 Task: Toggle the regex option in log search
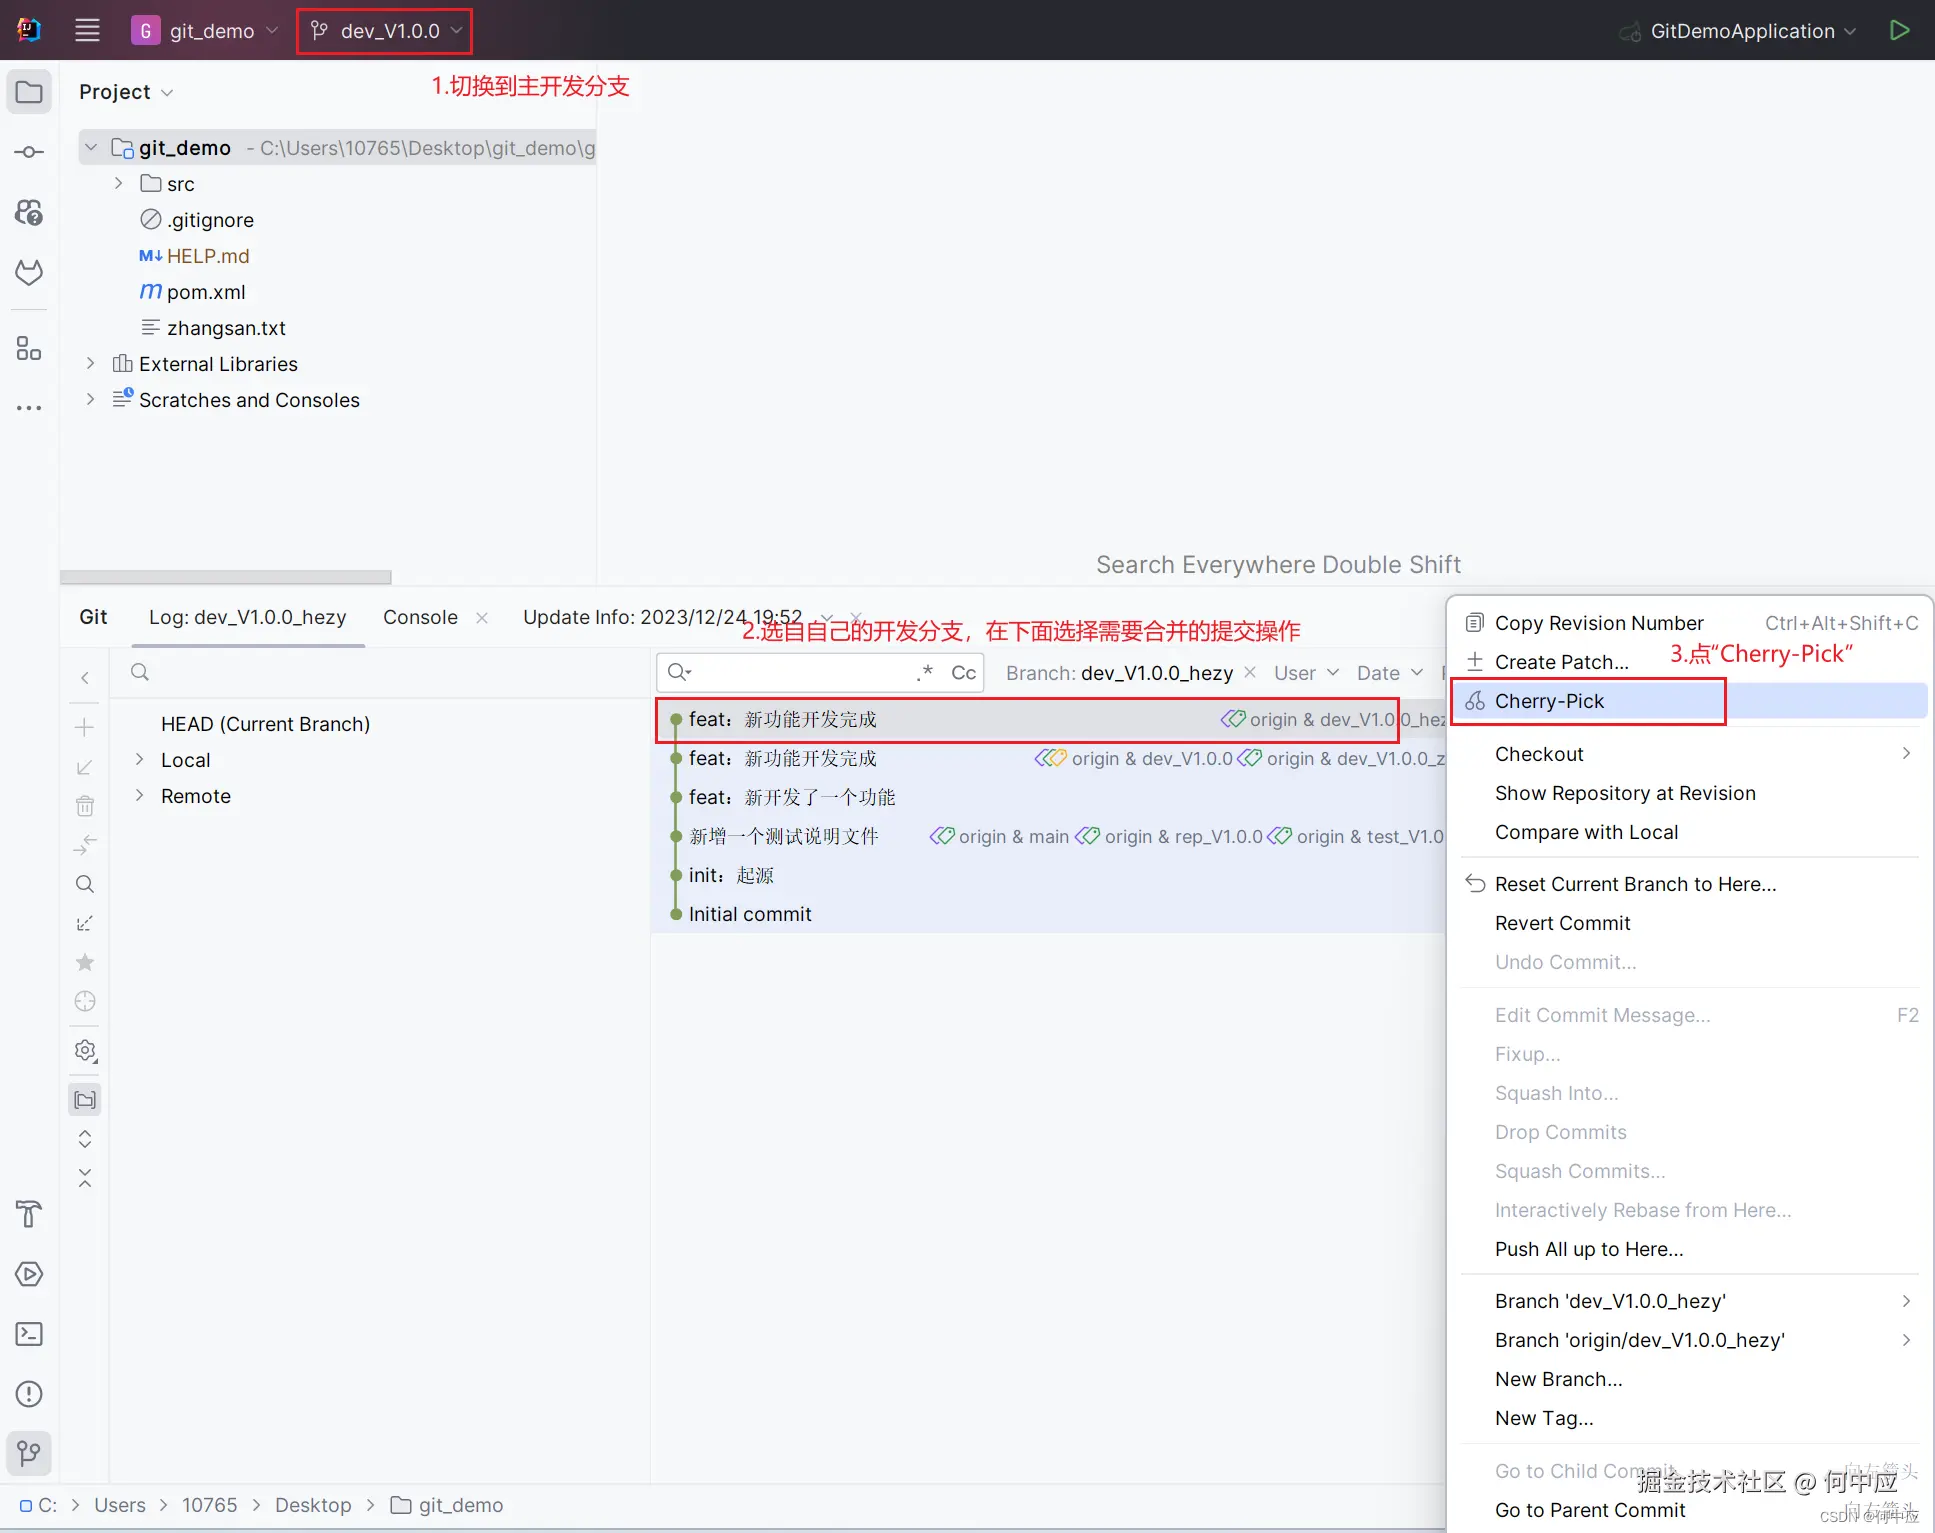[925, 673]
